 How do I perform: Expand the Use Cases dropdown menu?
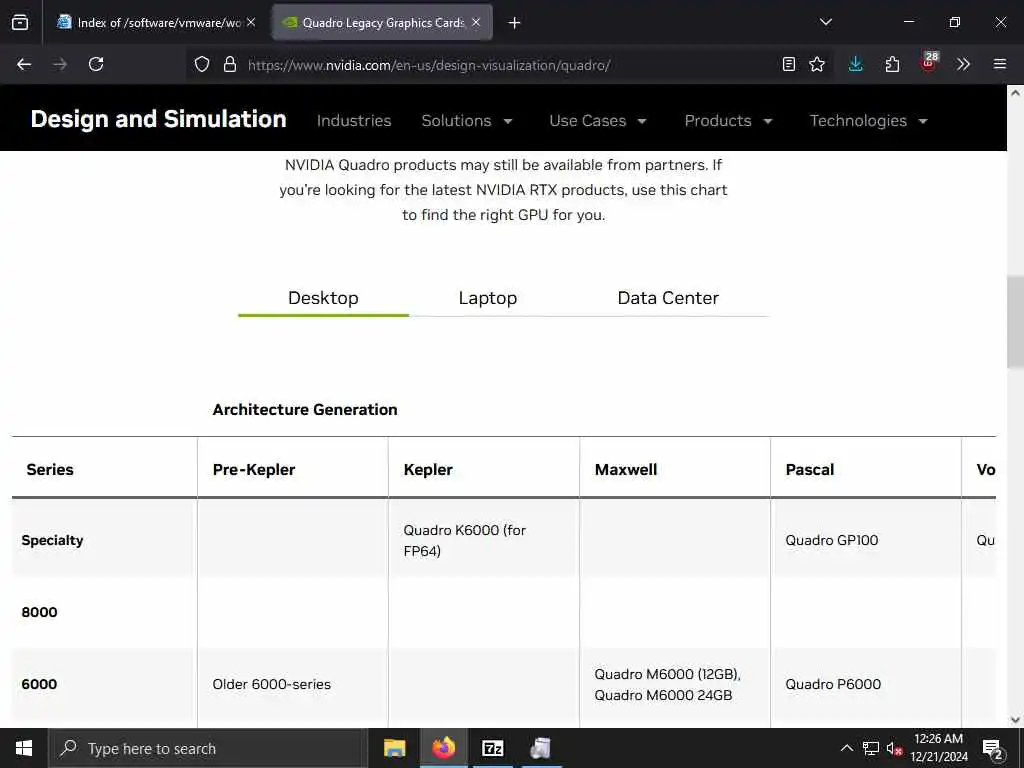598,121
